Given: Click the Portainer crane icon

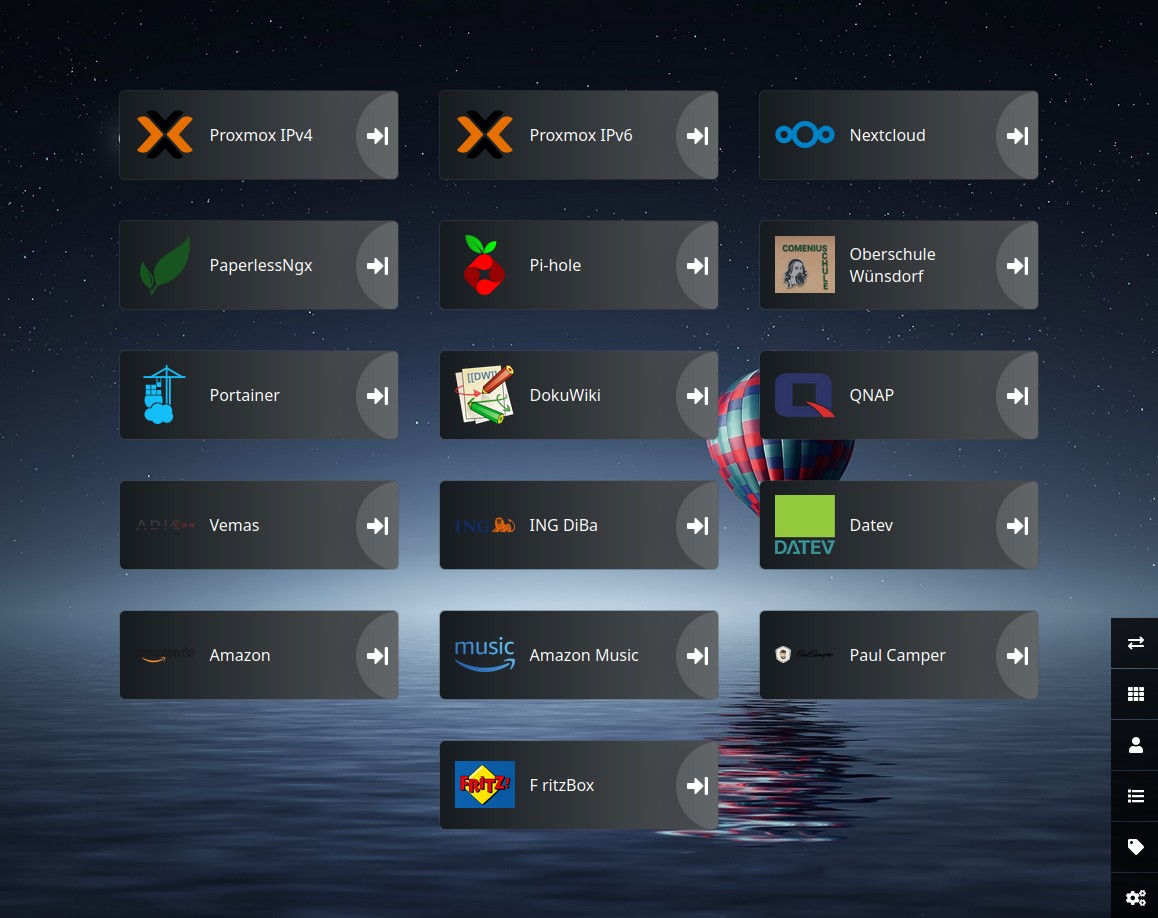Looking at the screenshot, I should point(164,395).
